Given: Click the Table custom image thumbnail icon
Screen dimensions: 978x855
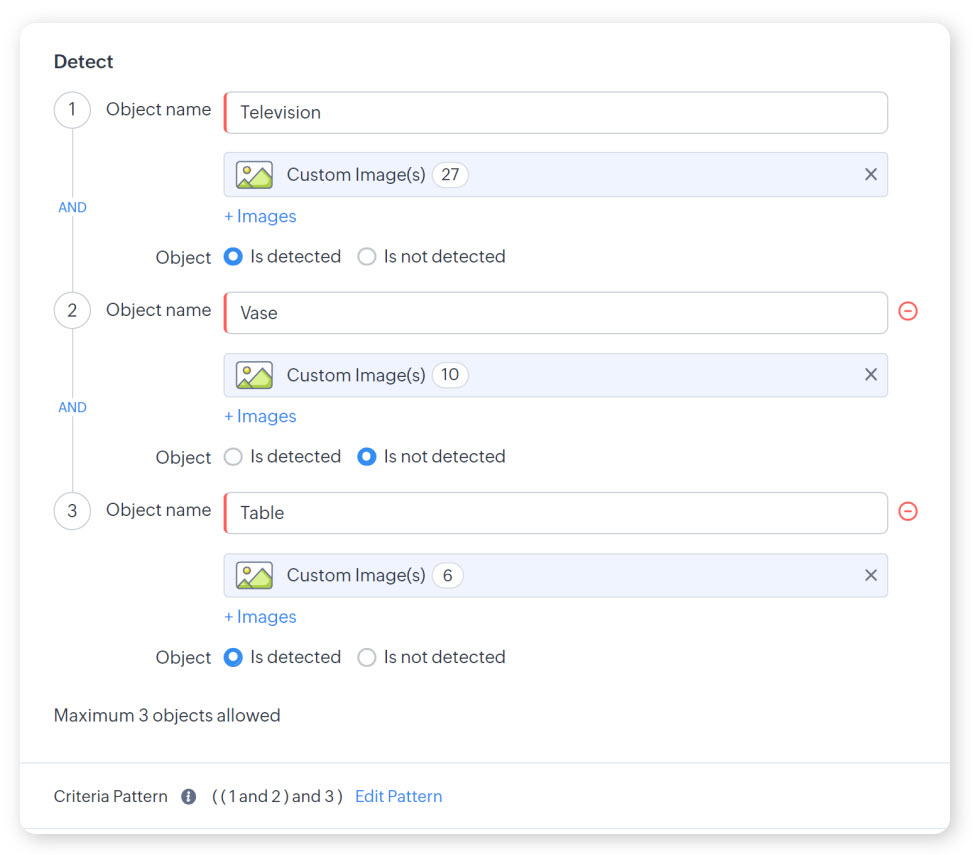Looking at the screenshot, I should tap(254, 575).
